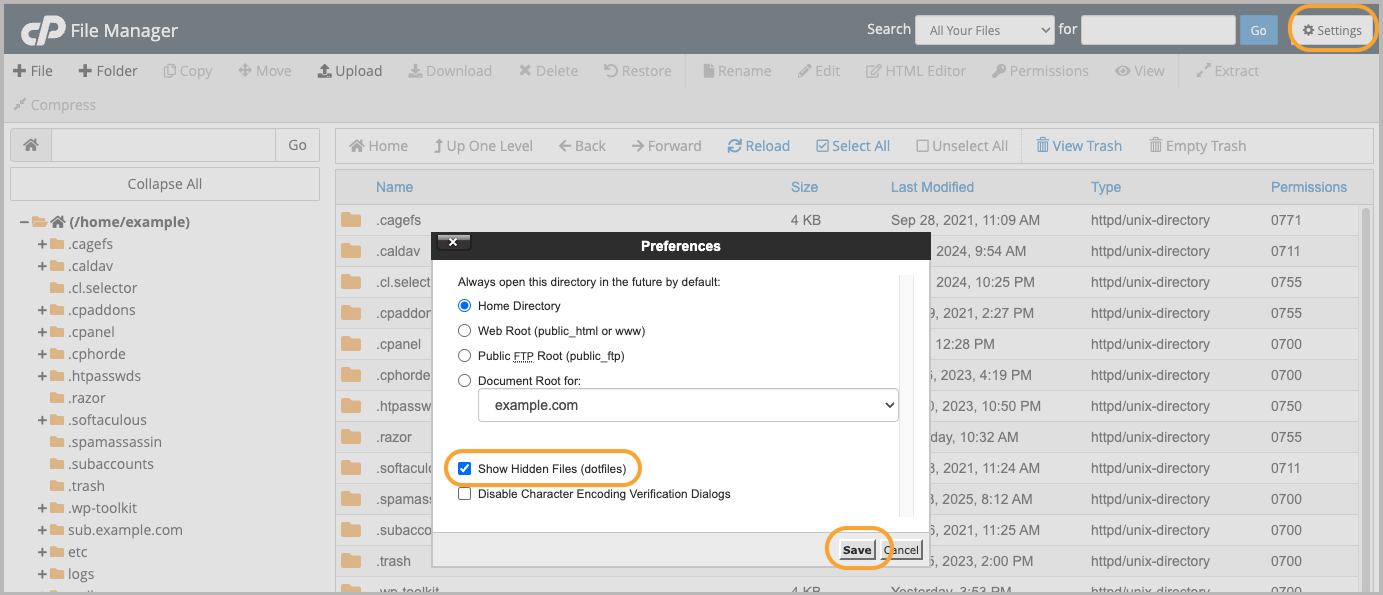The image size is (1383, 595).
Task: Uncheck Show Hidden Files (dotfiles)
Action: pos(464,468)
